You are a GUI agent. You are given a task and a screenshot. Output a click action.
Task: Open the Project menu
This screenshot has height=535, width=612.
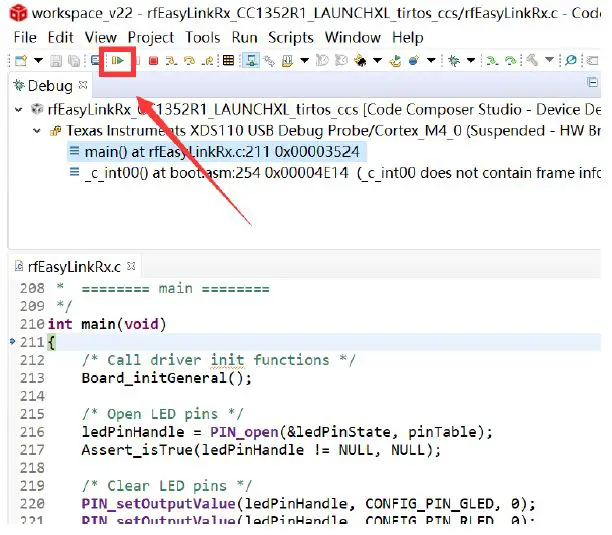click(x=151, y=37)
